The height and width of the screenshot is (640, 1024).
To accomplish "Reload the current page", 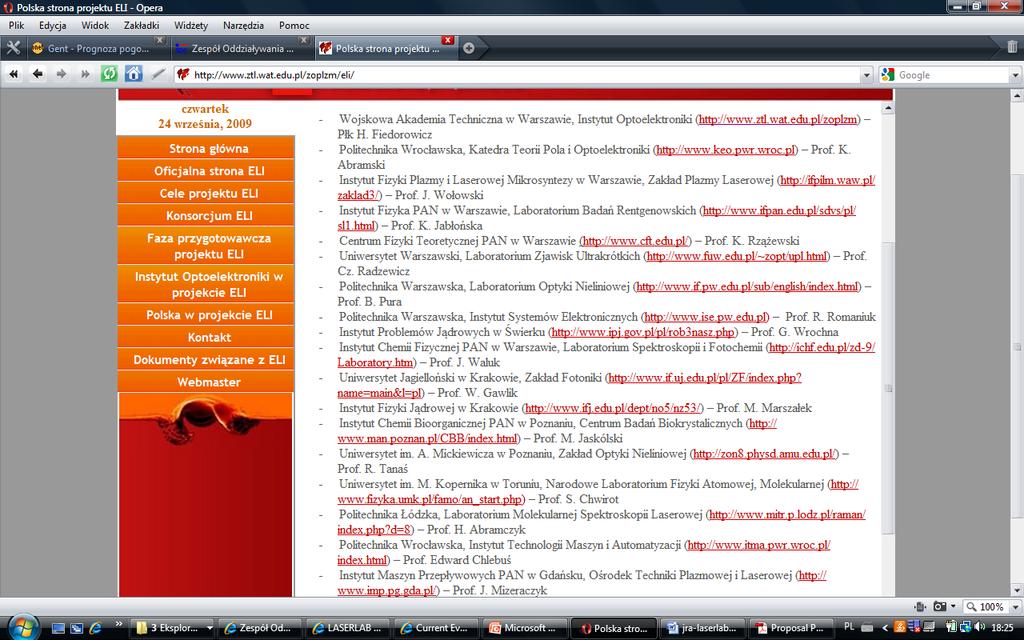I will point(109,74).
